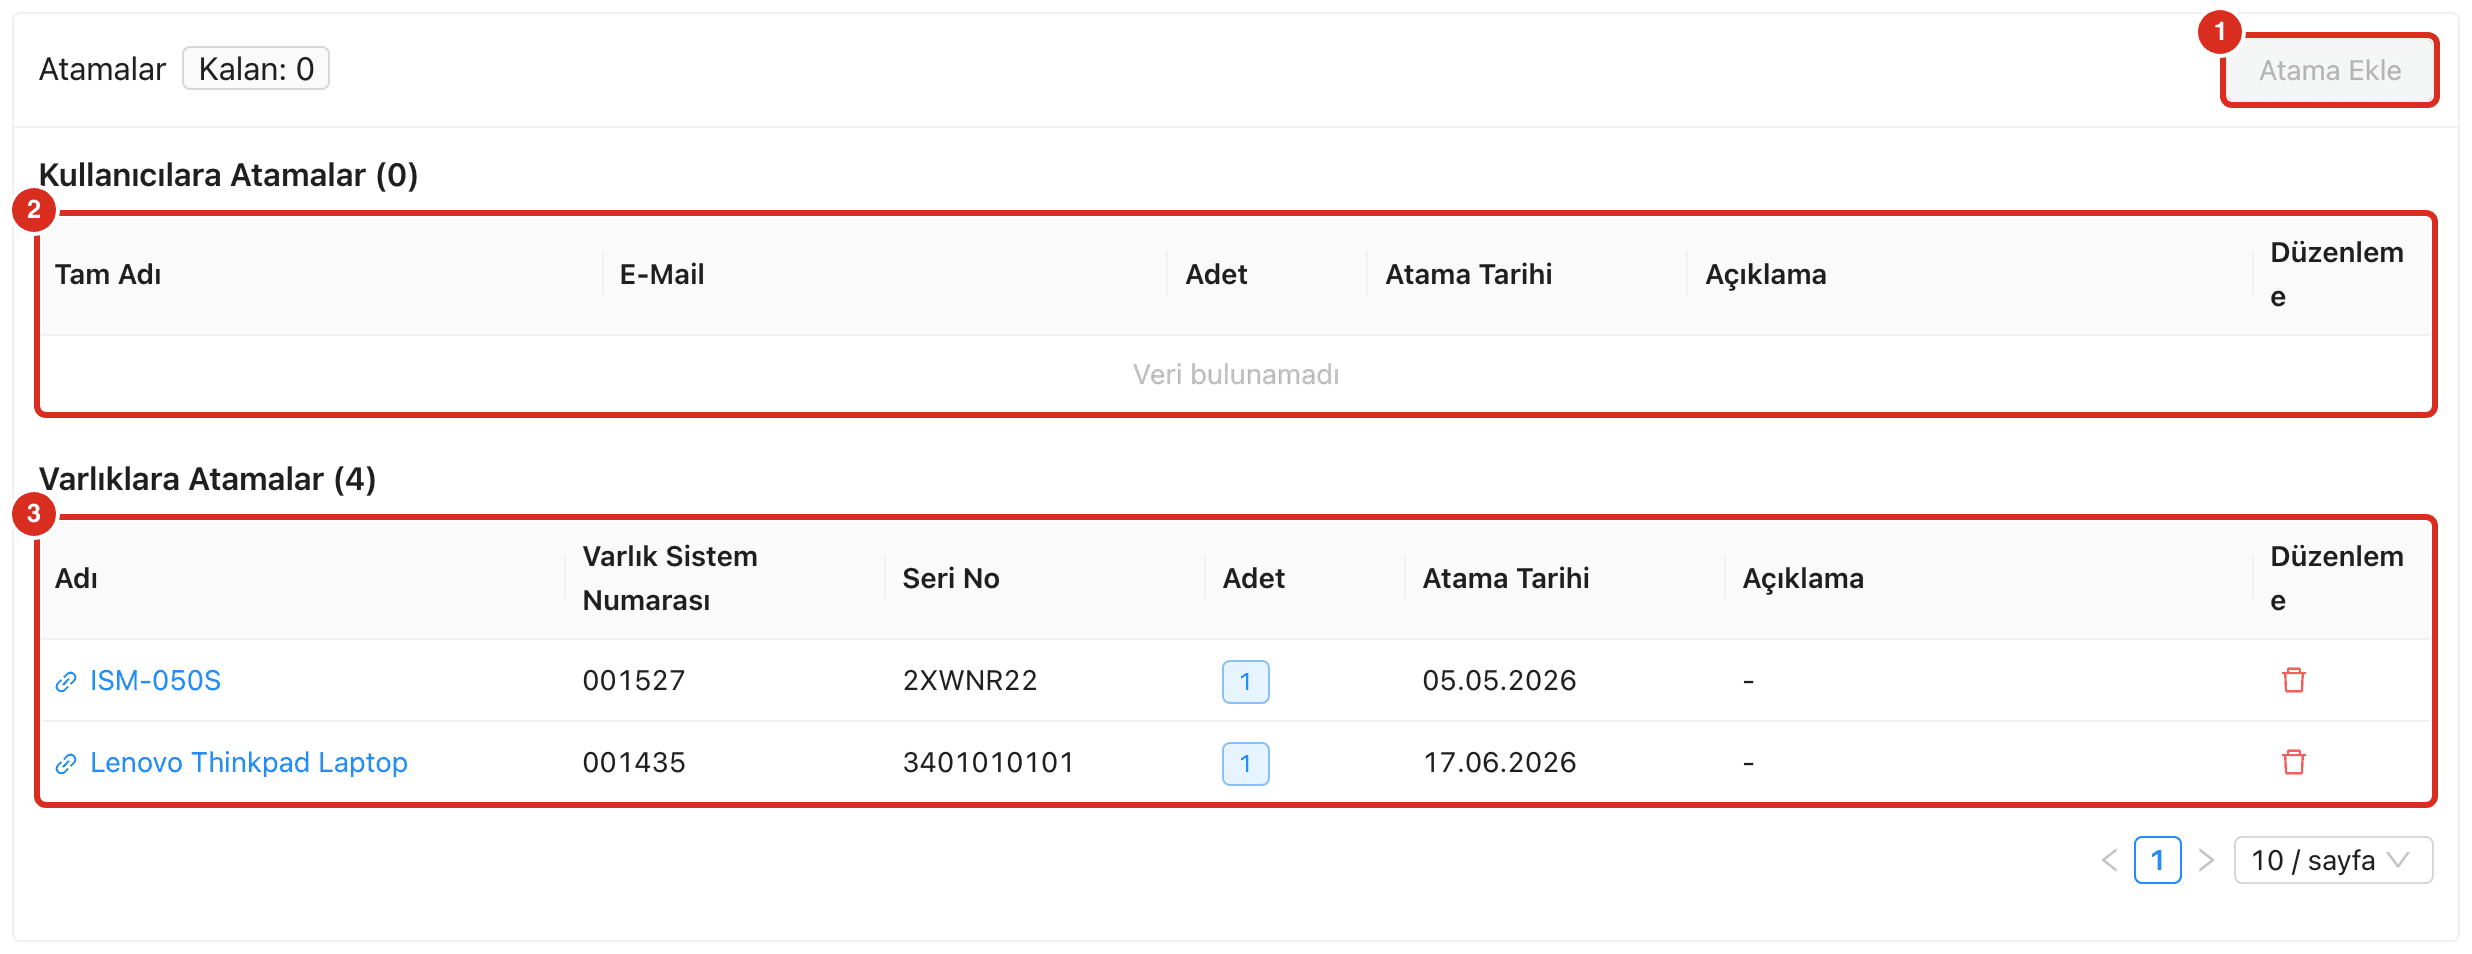2472x954 pixels.
Task: Click link icon beside Lenovo Thinkpad Laptop
Action: 66,764
